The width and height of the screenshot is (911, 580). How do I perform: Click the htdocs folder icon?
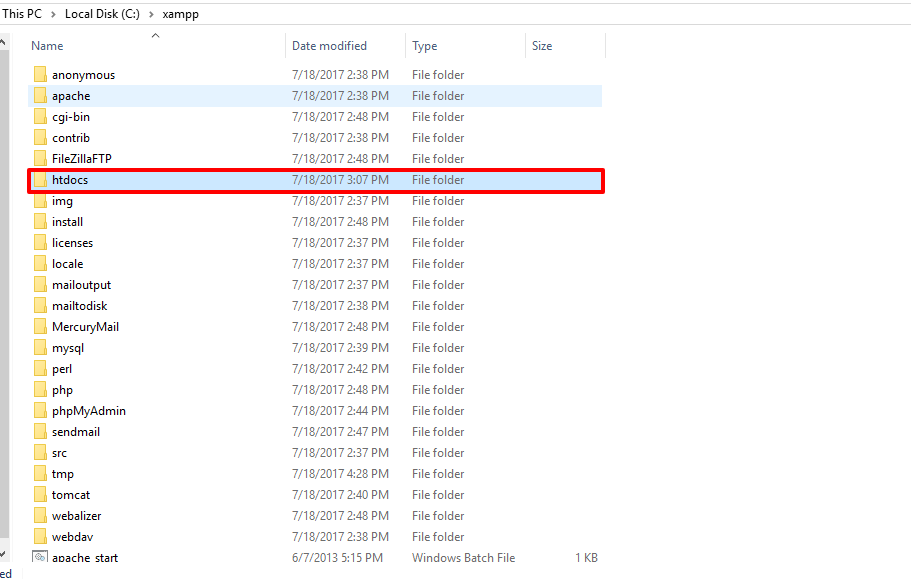point(40,180)
